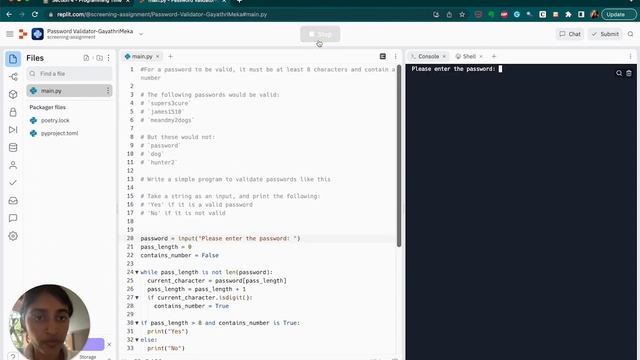The image size is (640, 360).
Task: Dismiss the purple button with X
Action: pos(109,344)
